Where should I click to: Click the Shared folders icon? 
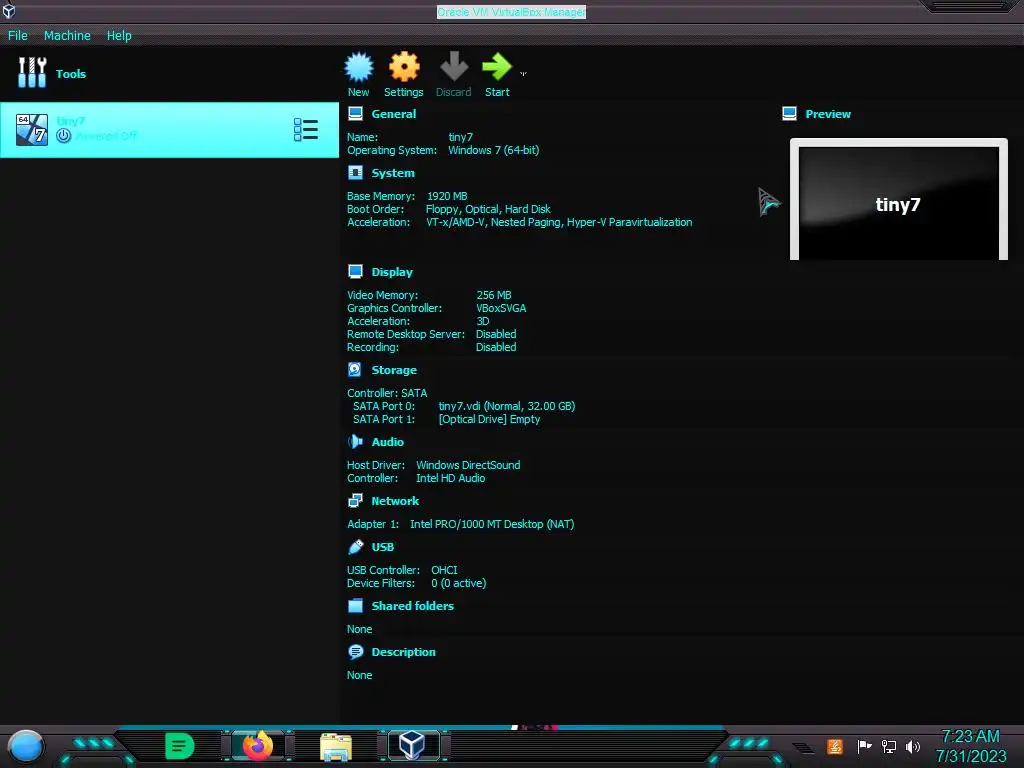click(x=355, y=605)
